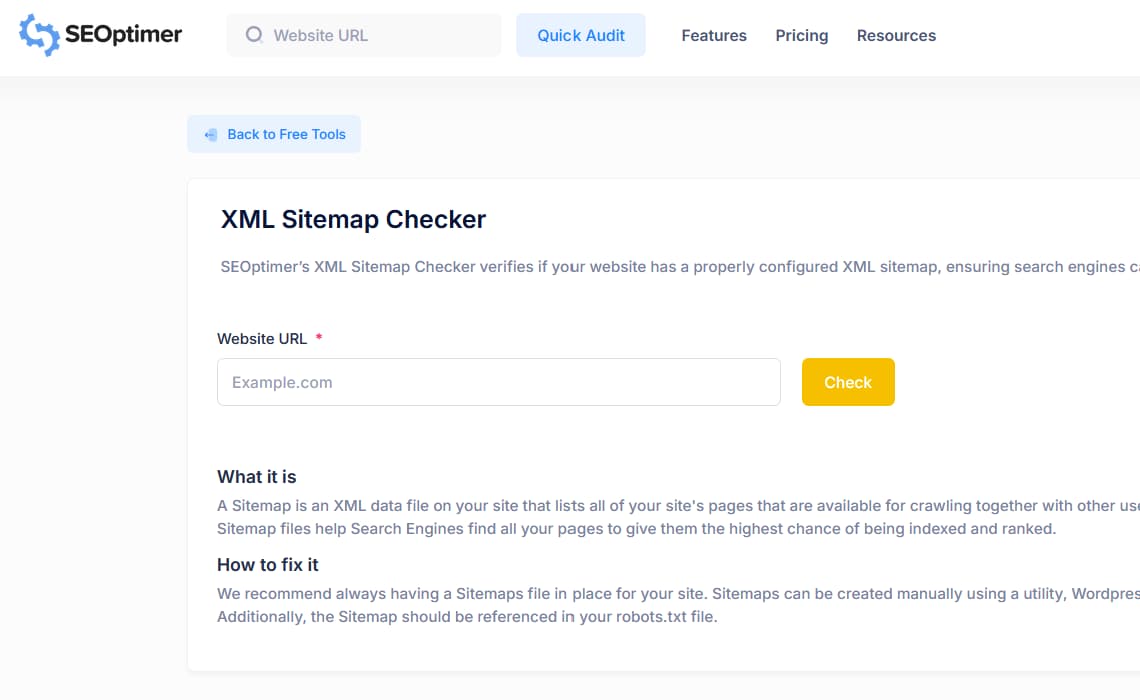Select the SEOptimer wordmark in the header

[125, 34]
